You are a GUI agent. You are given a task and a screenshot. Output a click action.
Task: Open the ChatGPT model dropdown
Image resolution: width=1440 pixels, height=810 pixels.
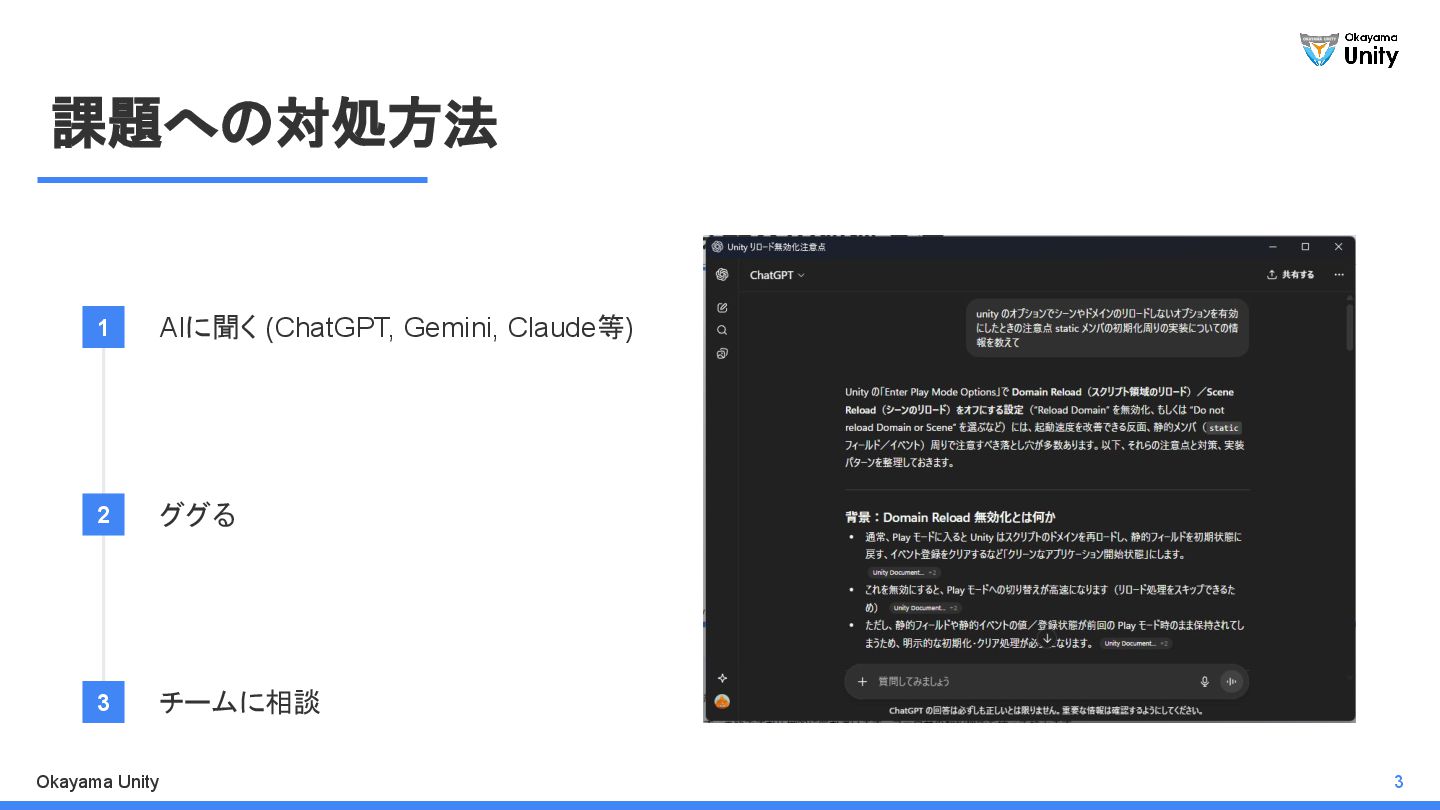(777, 275)
